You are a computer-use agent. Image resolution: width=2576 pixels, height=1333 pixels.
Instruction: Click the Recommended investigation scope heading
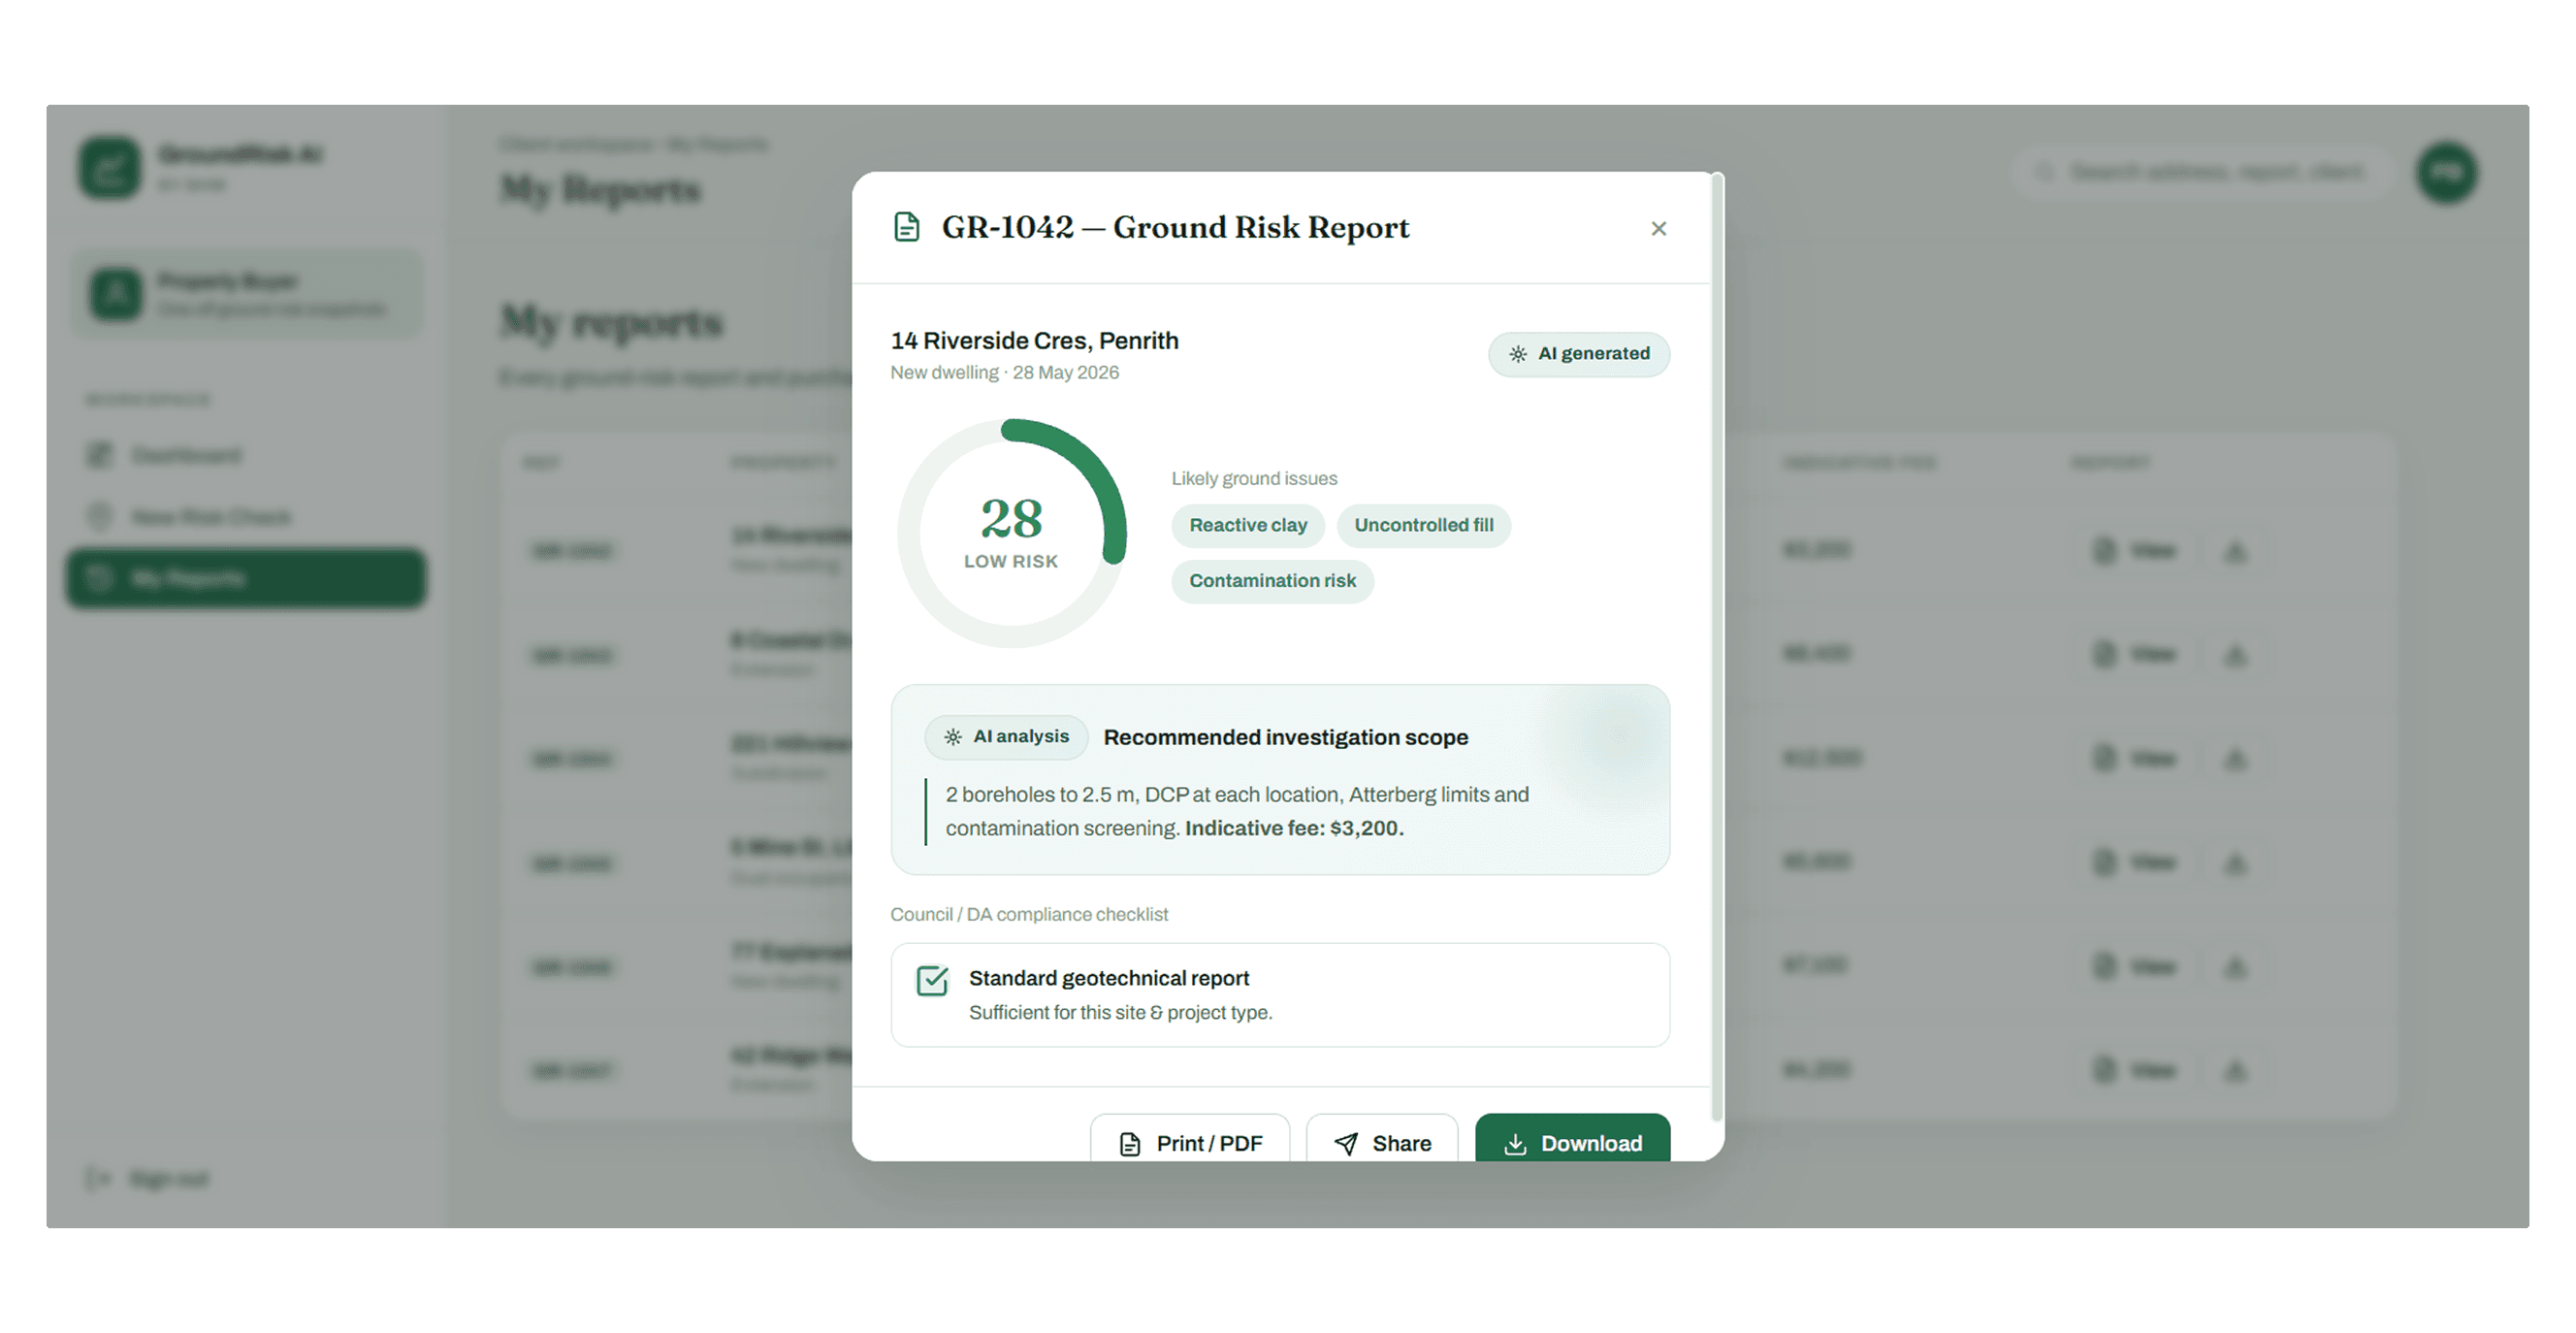pyautogui.click(x=1285, y=737)
